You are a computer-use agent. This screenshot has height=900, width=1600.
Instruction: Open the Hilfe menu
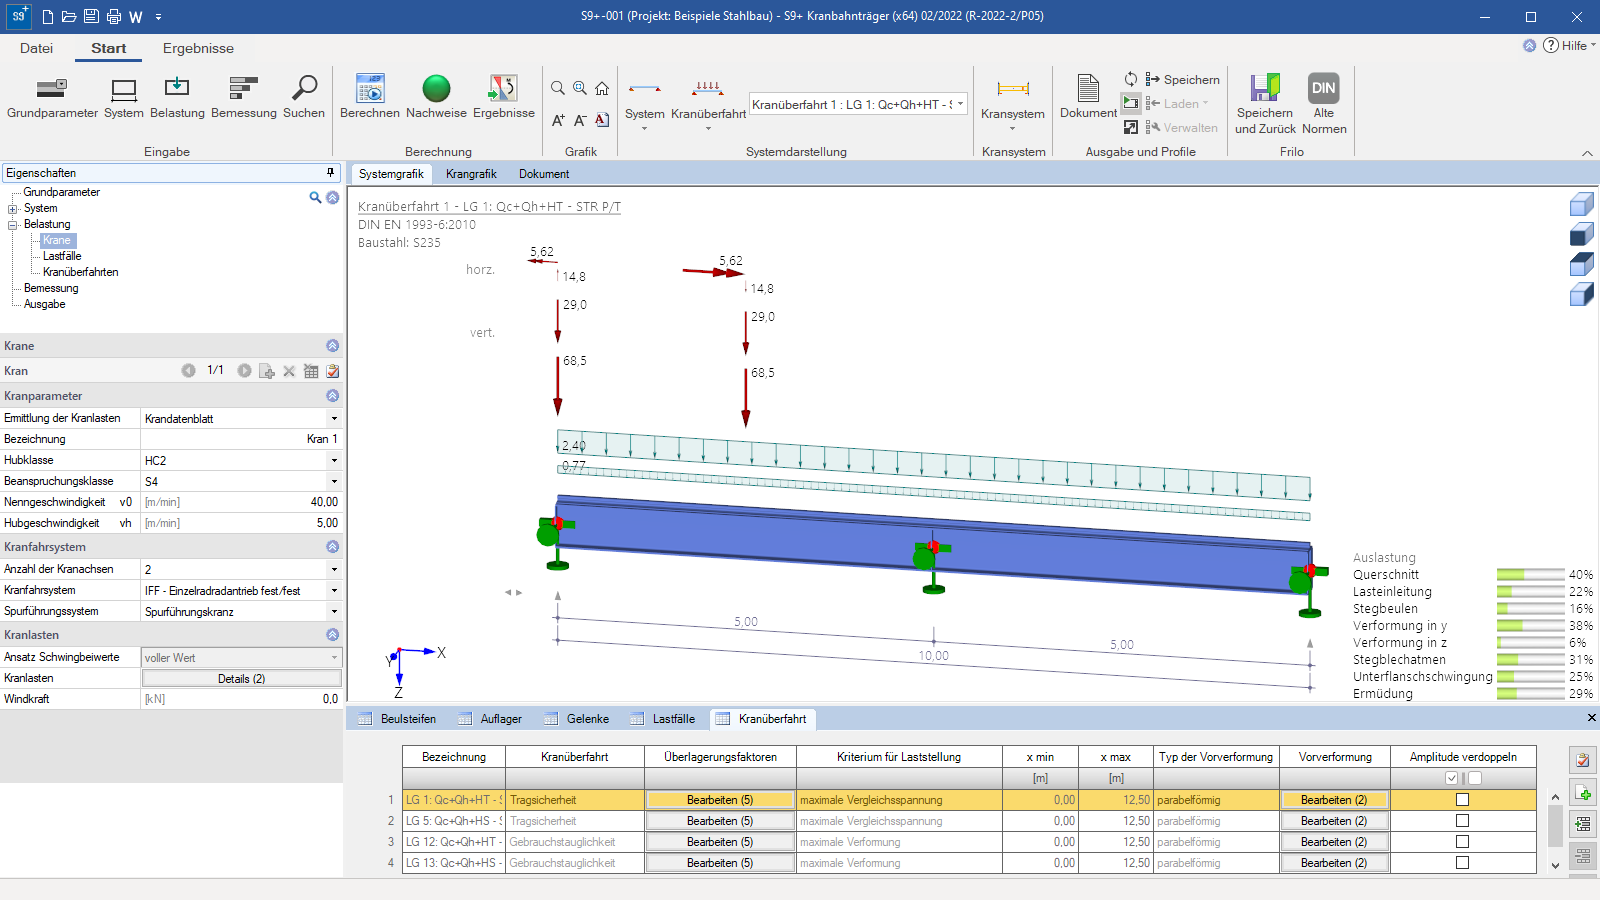[x=1570, y=46]
